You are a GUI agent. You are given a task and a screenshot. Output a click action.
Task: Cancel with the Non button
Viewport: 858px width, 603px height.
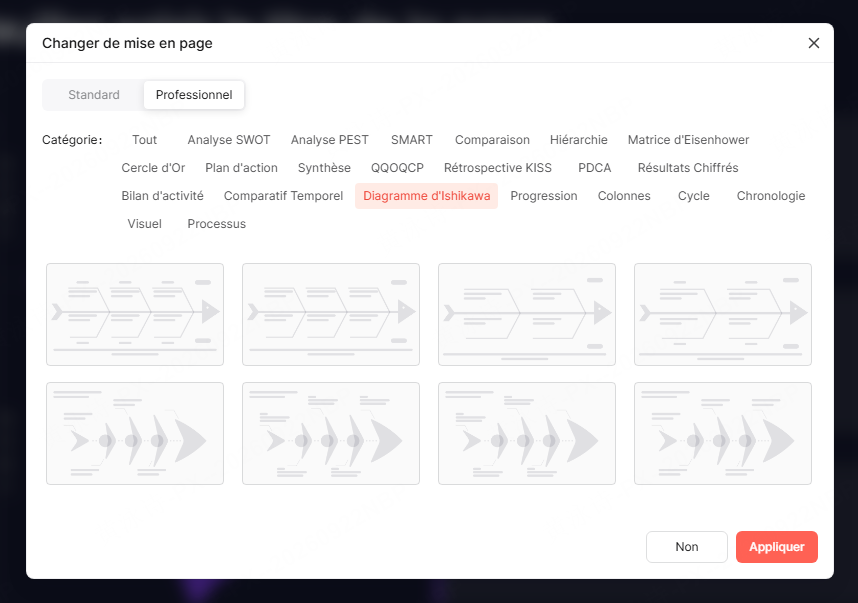pyautogui.click(x=687, y=547)
